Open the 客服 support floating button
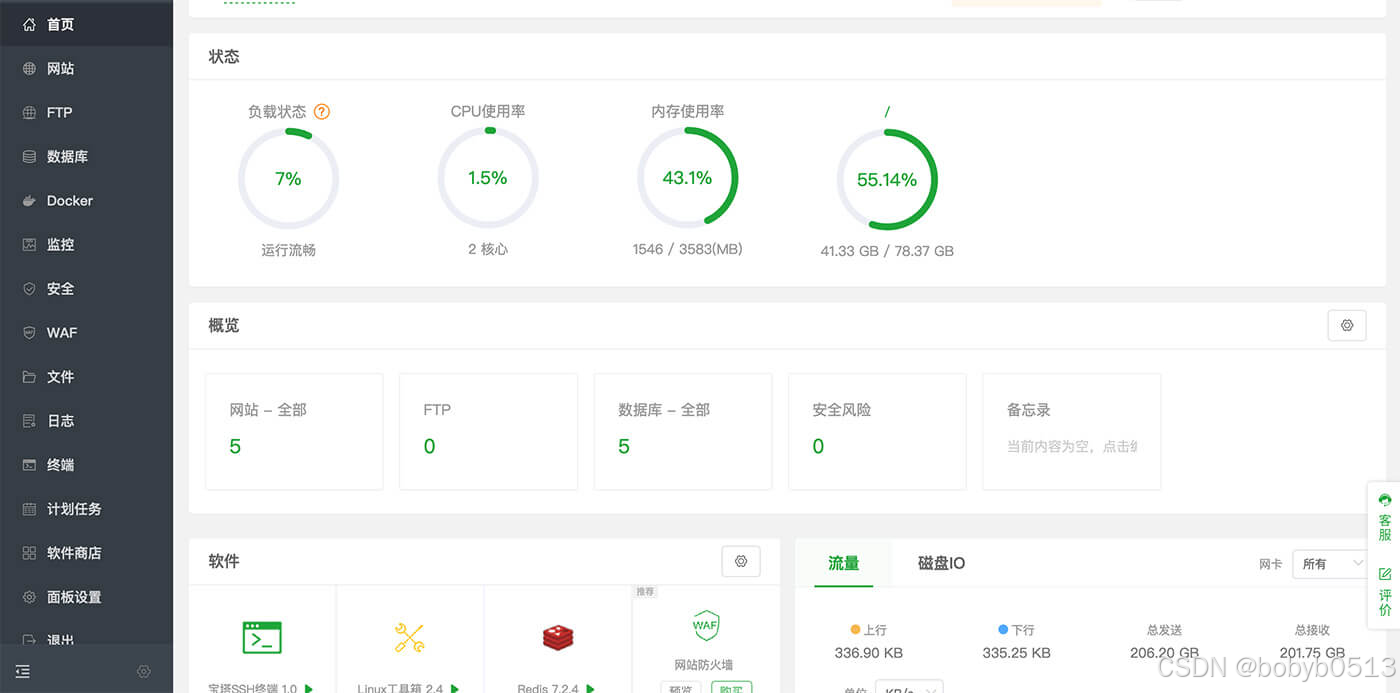This screenshot has height=693, width=1400. pos(1384,516)
